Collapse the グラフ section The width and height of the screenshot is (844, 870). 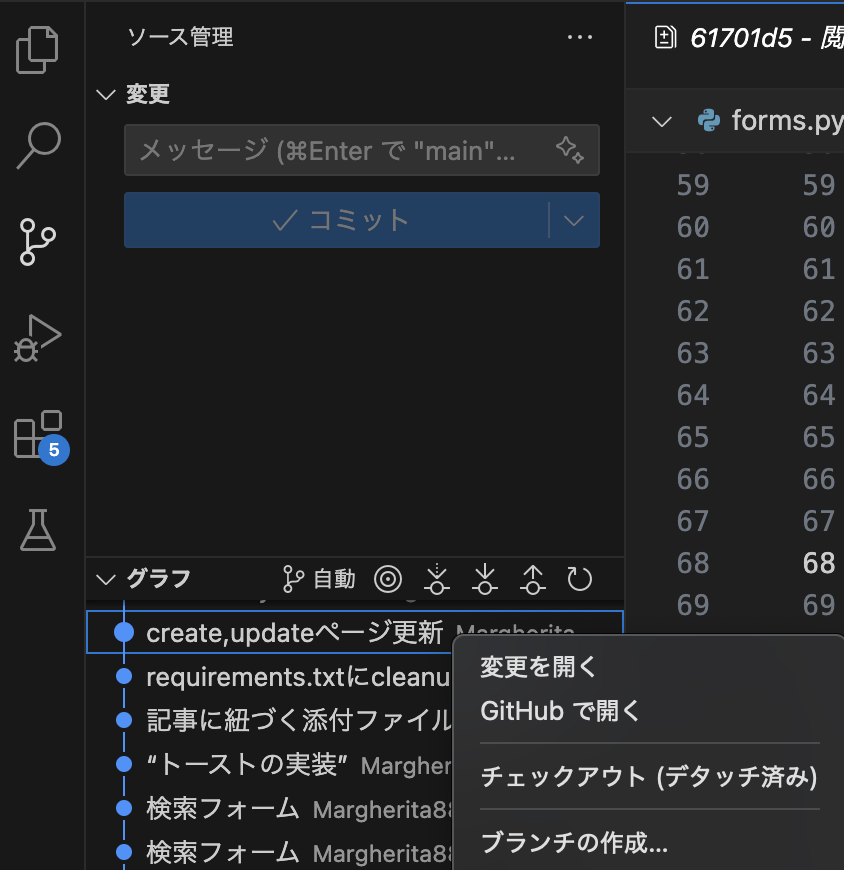click(106, 579)
